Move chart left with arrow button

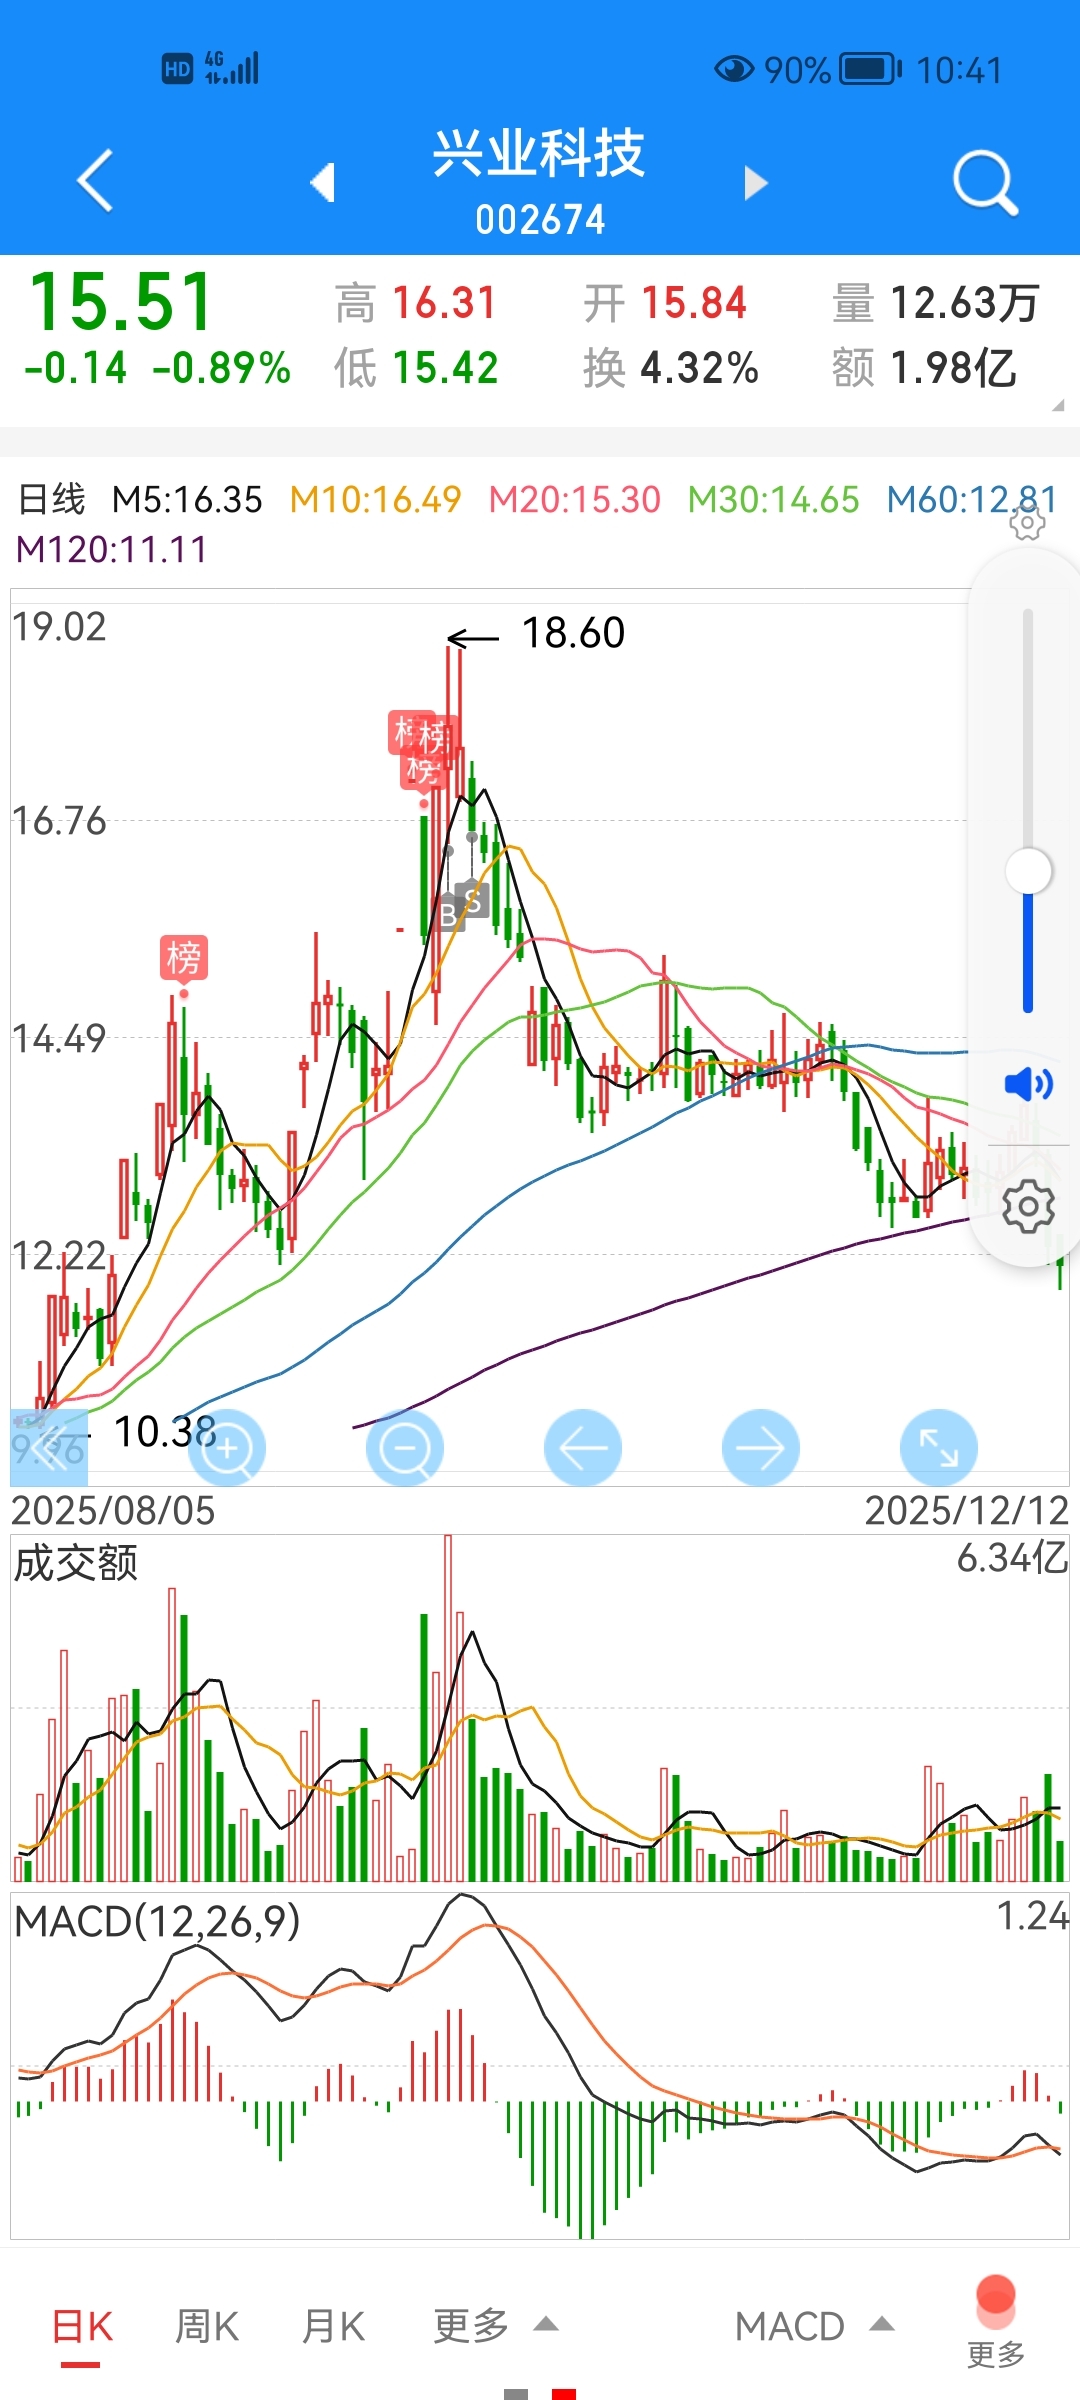pos(583,1447)
